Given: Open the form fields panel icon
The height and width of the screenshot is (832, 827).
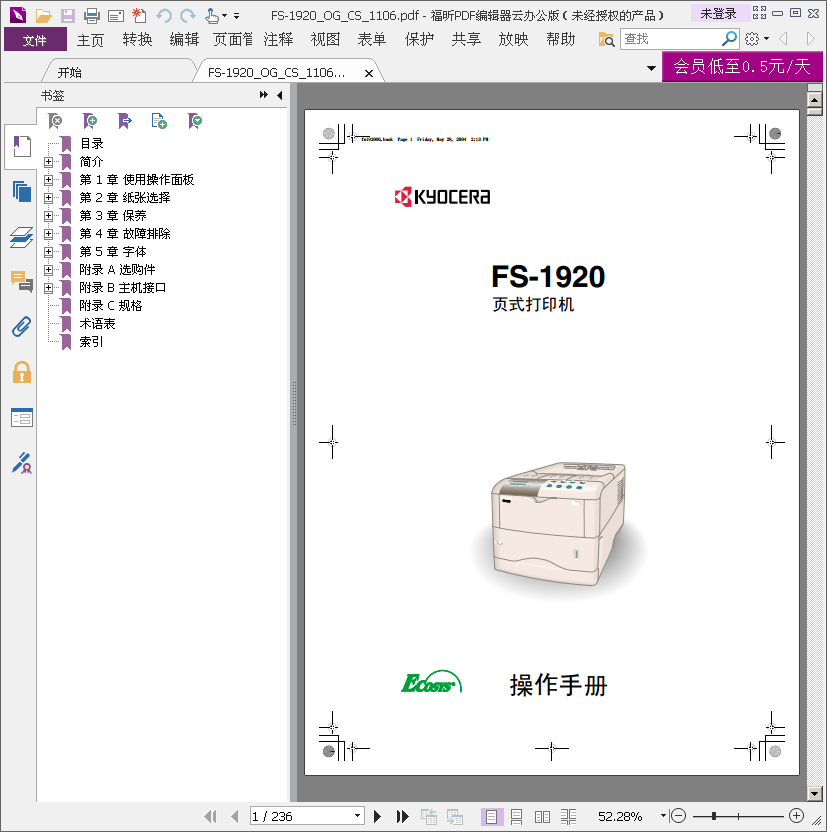Looking at the screenshot, I should (22, 418).
